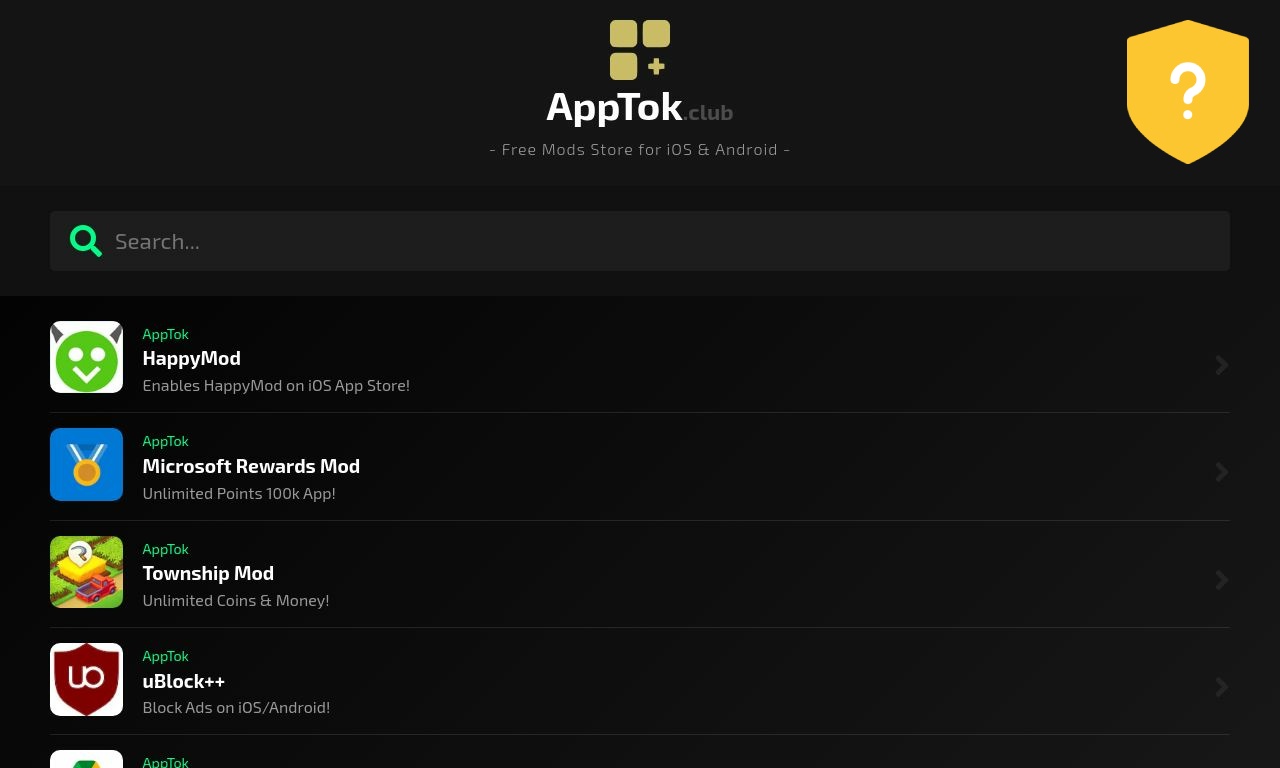Image resolution: width=1280 pixels, height=768 pixels.
Task: Click the HappyMod app icon
Action: point(86,357)
